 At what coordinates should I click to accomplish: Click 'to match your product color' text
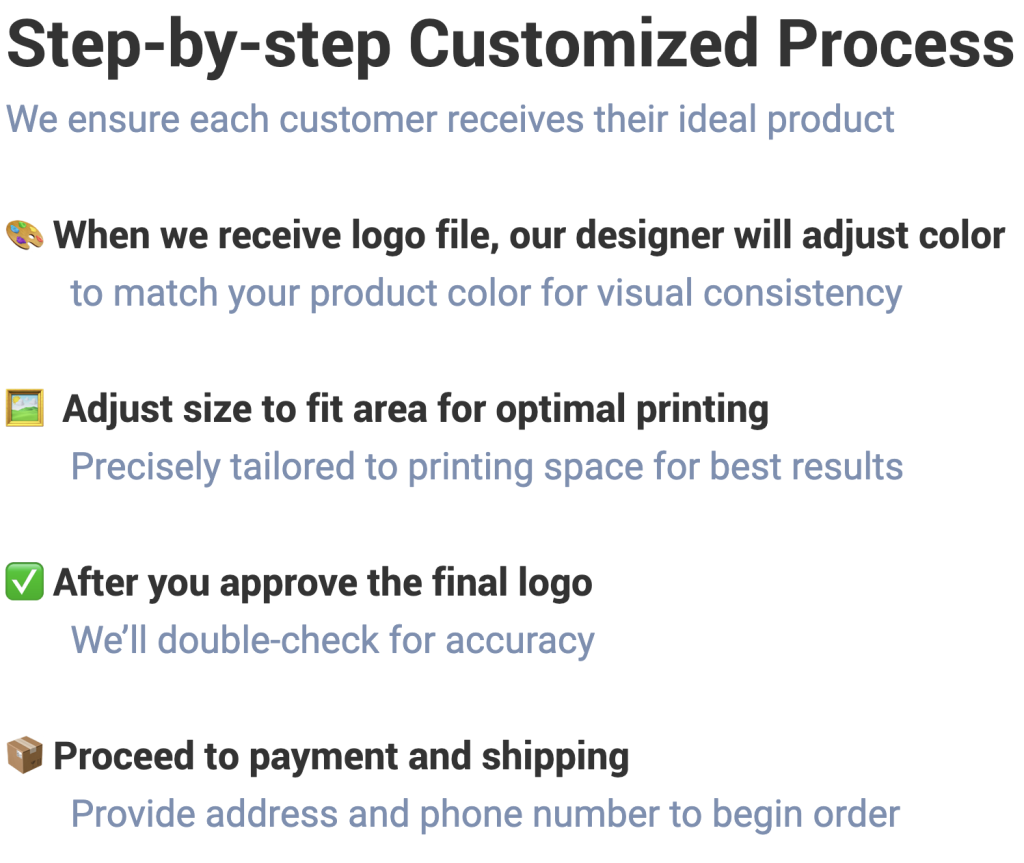pyautogui.click(x=487, y=293)
